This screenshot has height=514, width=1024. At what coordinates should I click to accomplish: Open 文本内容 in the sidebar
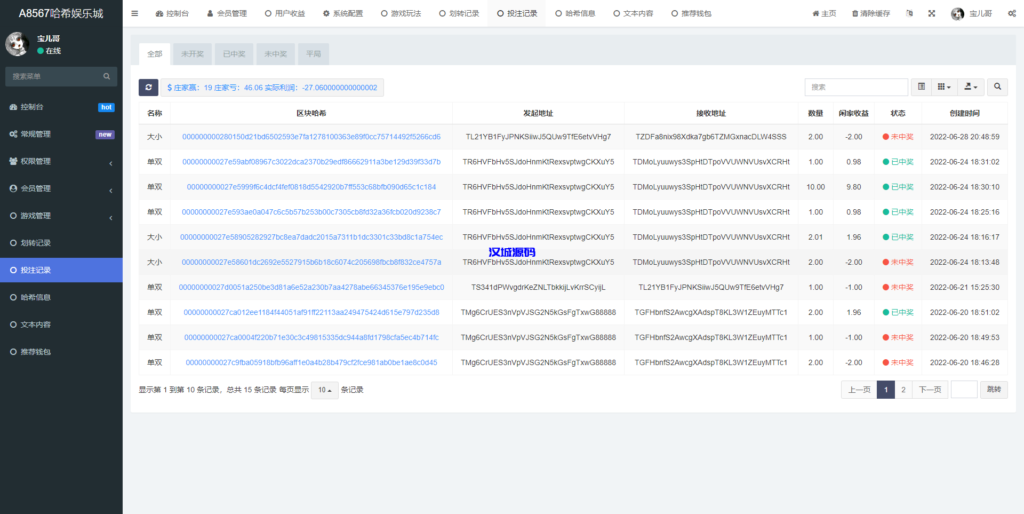tap(61, 324)
